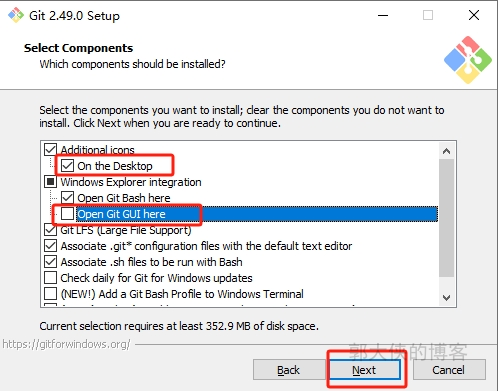498x391 pixels.
Task: Click the Git icon in the title bar
Action: [16, 15]
